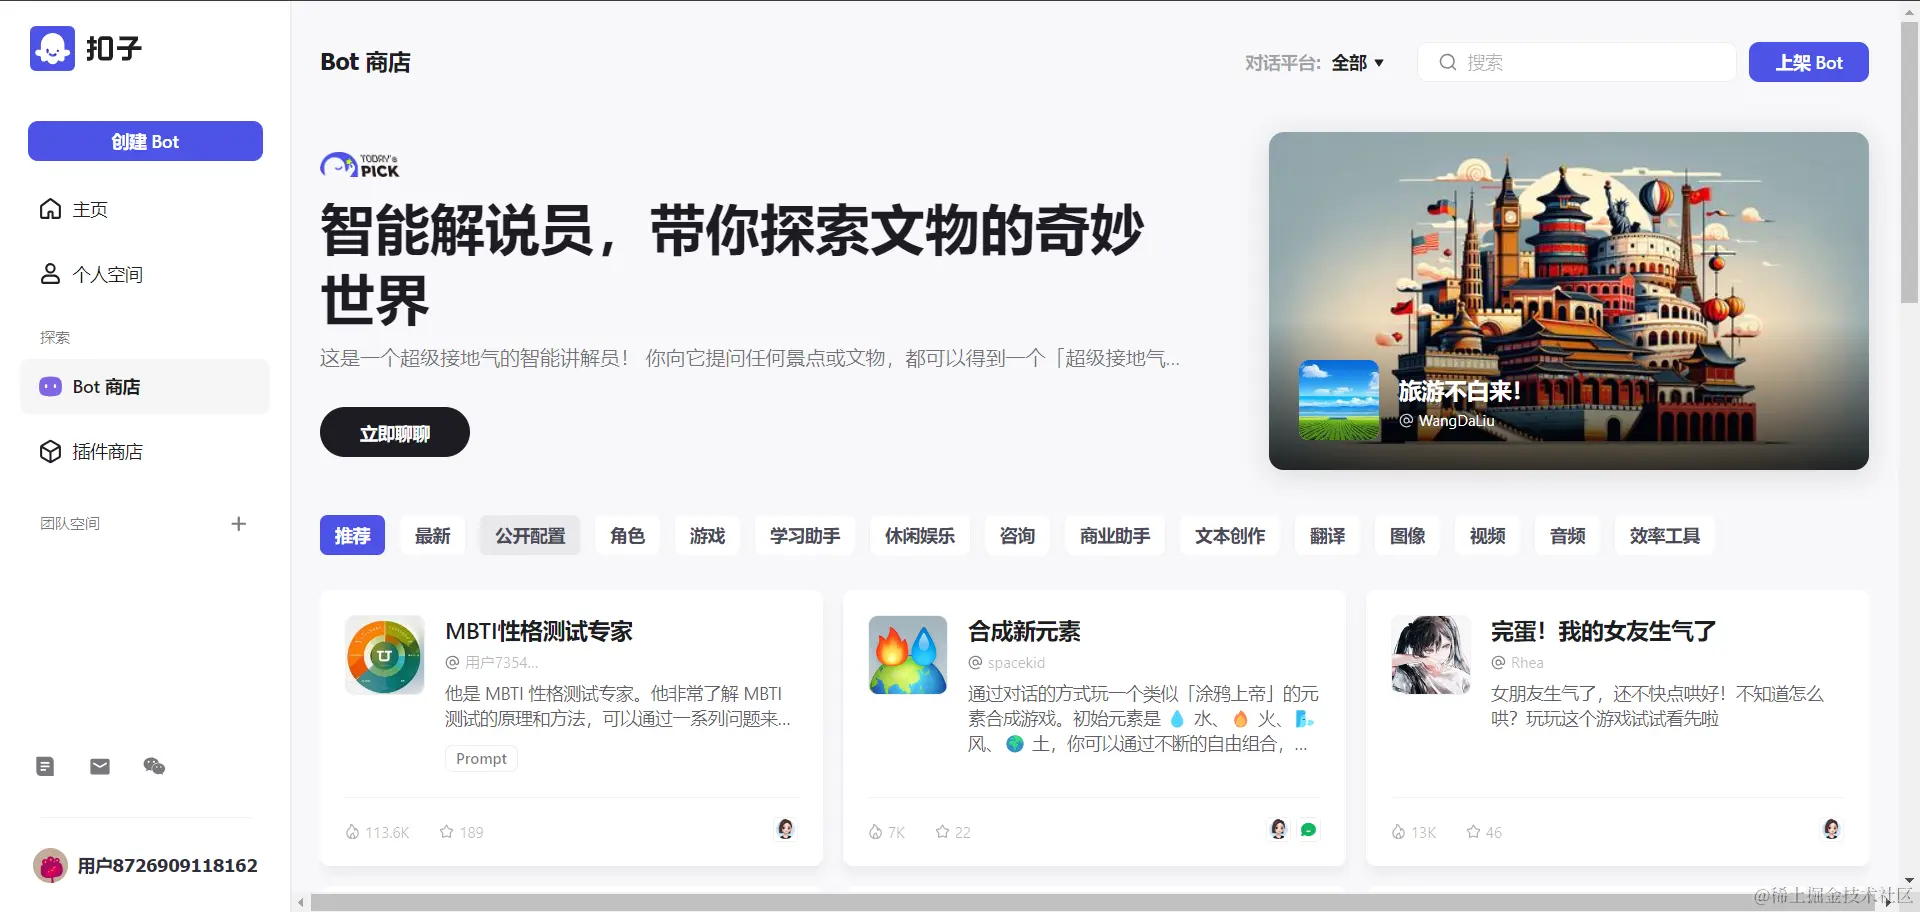Open the MBTI性格测试专家 title

click(539, 631)
